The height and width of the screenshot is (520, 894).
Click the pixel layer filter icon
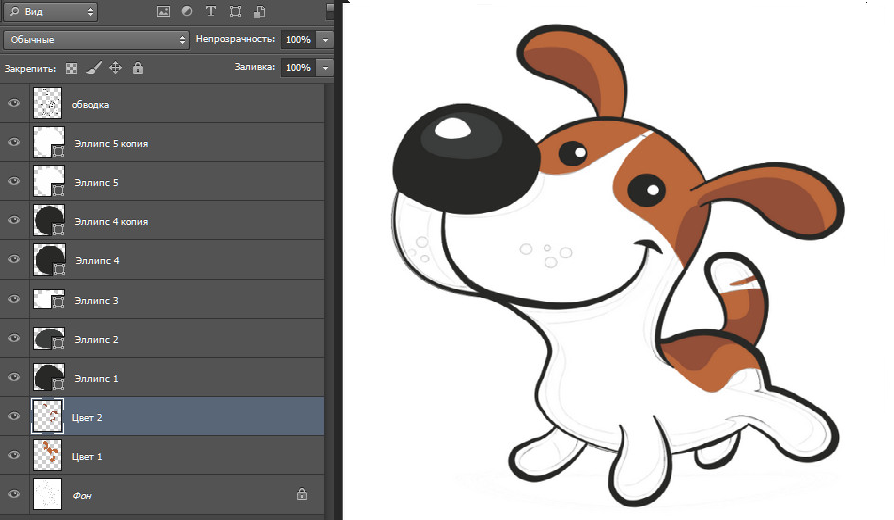click(164, 12)
